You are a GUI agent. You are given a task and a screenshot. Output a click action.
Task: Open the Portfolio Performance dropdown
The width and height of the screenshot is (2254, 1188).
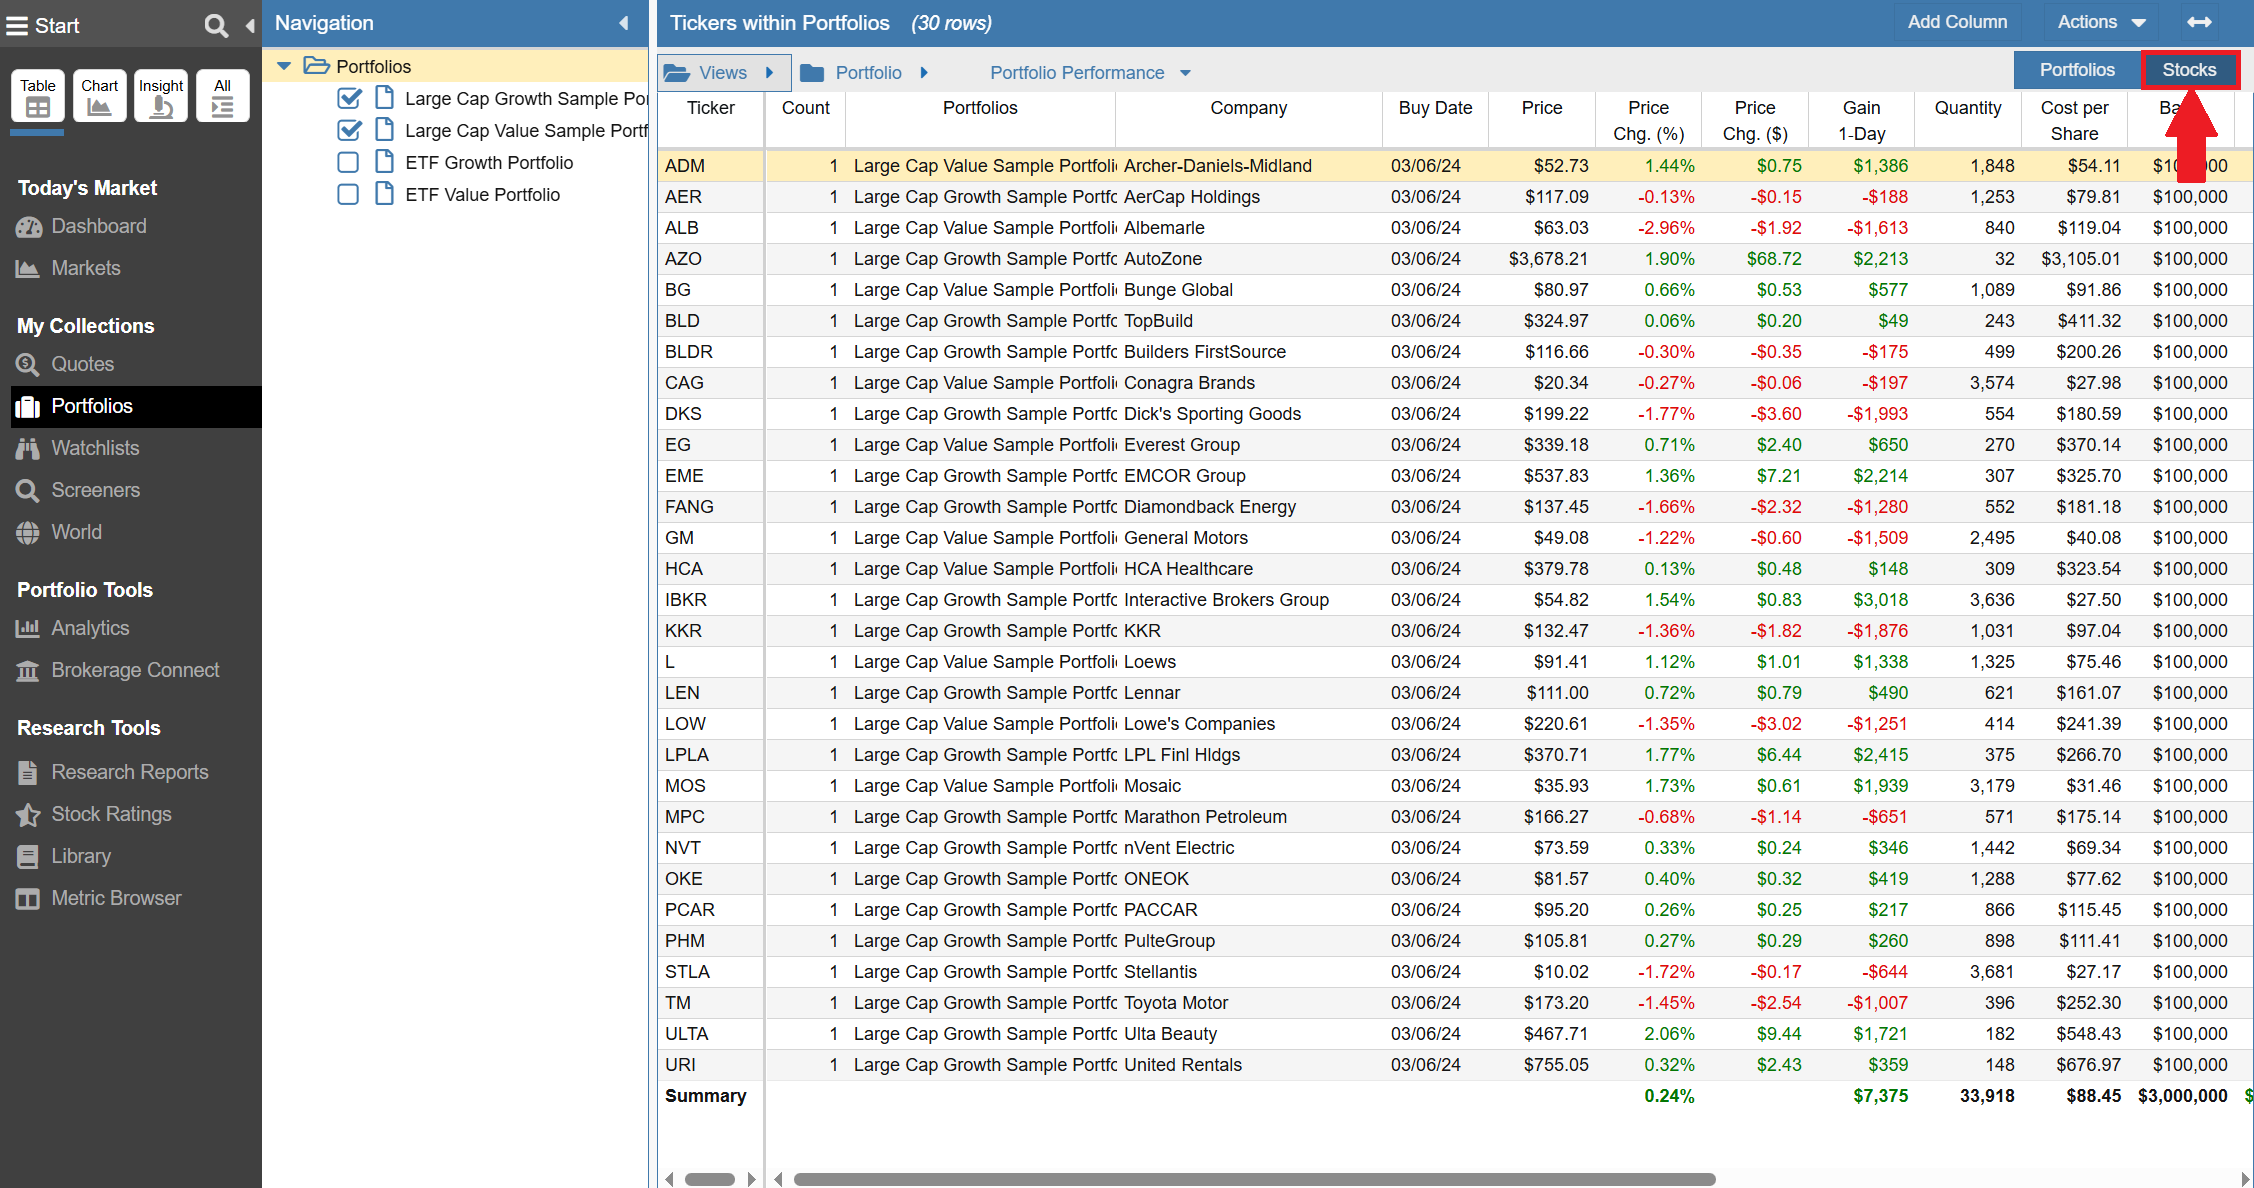pyautogui.click(x=1090, y=73)
